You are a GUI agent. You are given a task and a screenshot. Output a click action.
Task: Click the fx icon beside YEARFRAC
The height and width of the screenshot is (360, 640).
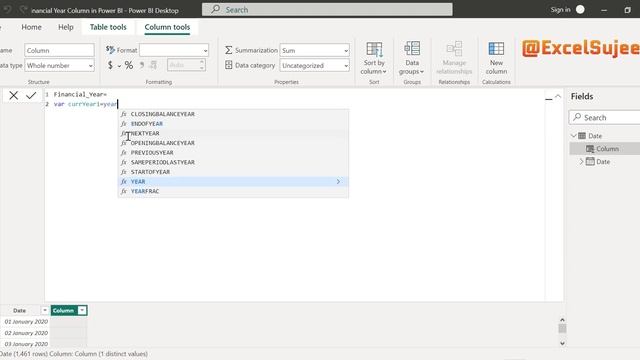[124, 191]
